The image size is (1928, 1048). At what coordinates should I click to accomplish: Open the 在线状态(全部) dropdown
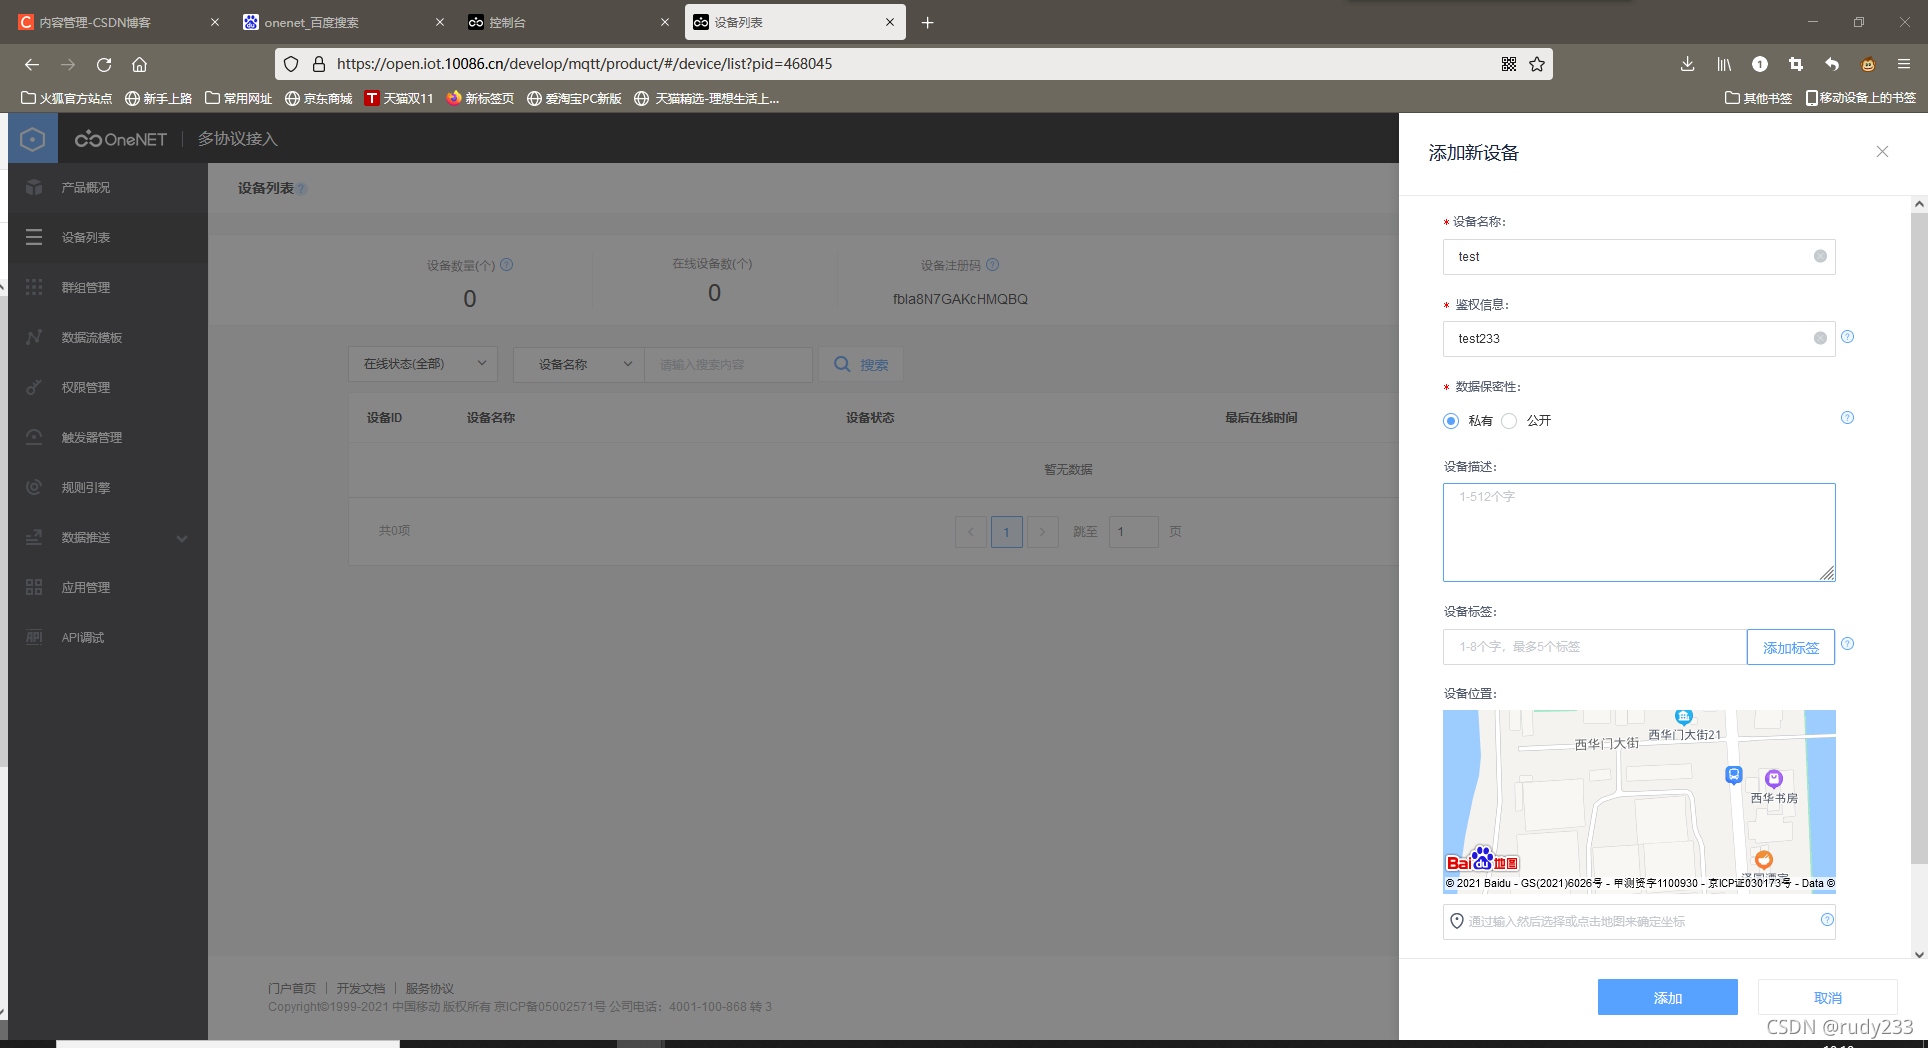(x=423, y=364)
